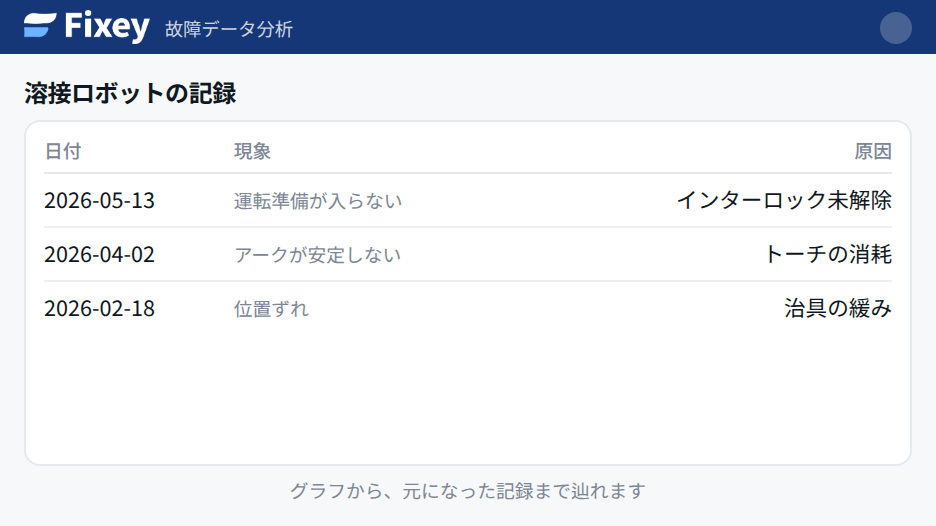The width and height of the screenshot is (936, 526).
Task: Open the 2026-02-18 record row
Action: click(468, 309)
